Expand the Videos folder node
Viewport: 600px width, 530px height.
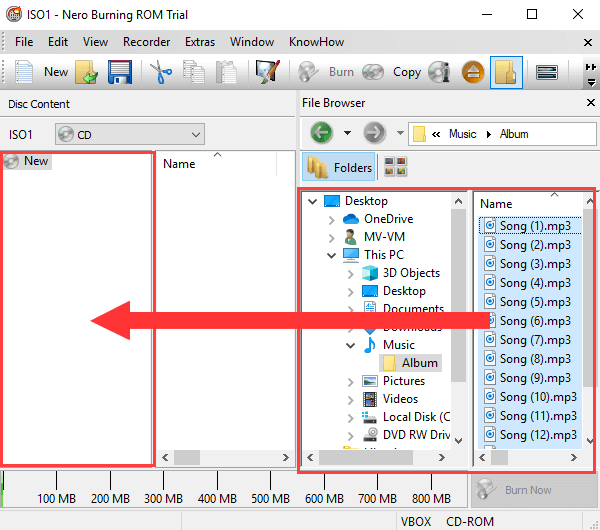(x=351, y=400)
